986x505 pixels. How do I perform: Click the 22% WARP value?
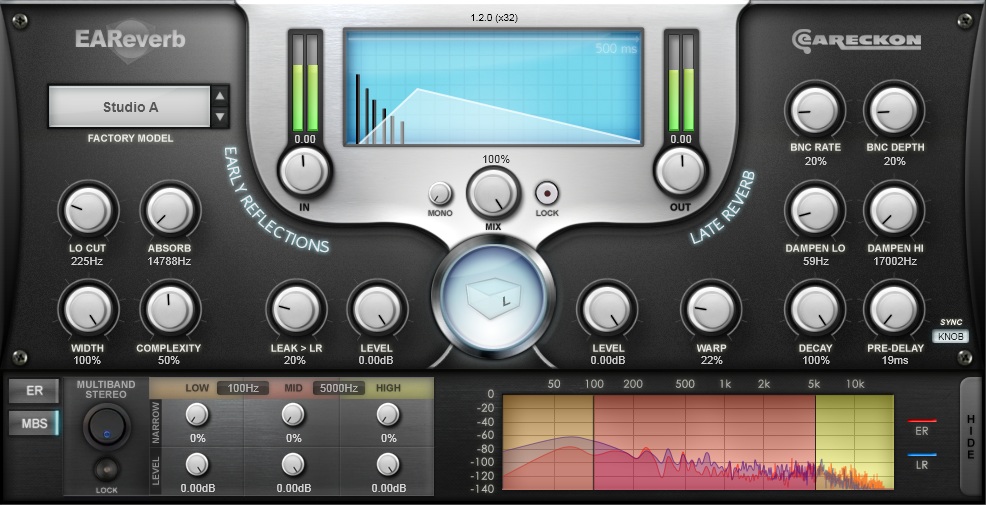(x=711, y=360)
